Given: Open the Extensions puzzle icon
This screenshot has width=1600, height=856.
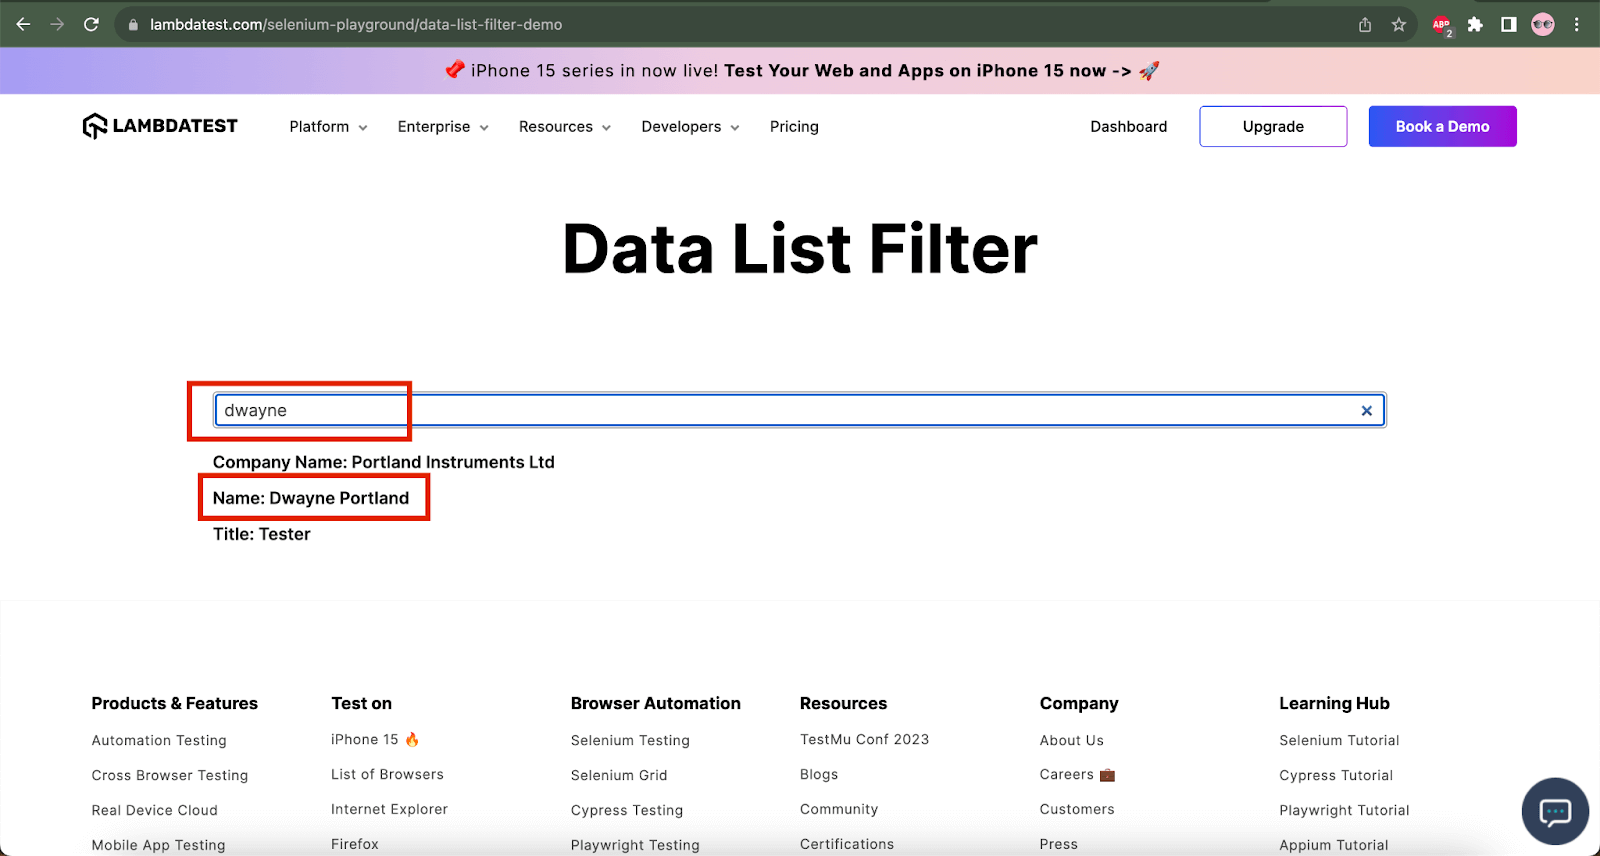Looking at the screenshot, I should [1475, 25].
